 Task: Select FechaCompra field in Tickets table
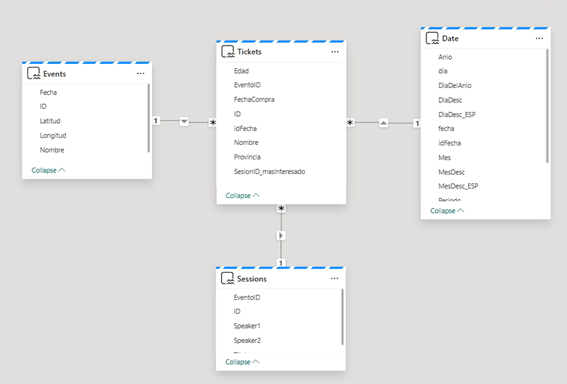tap(254, 99)
